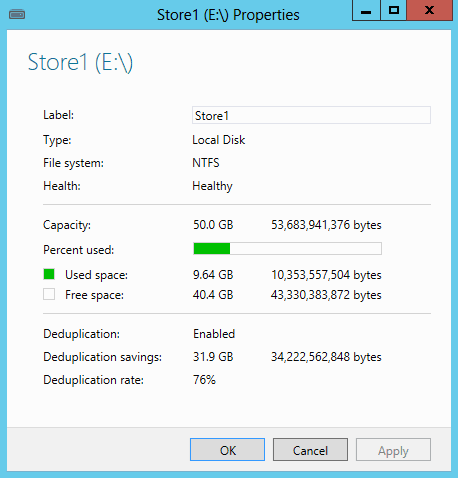Click the Healthy status value
Viewport: 458px width, 478px height.
(212, 186)
